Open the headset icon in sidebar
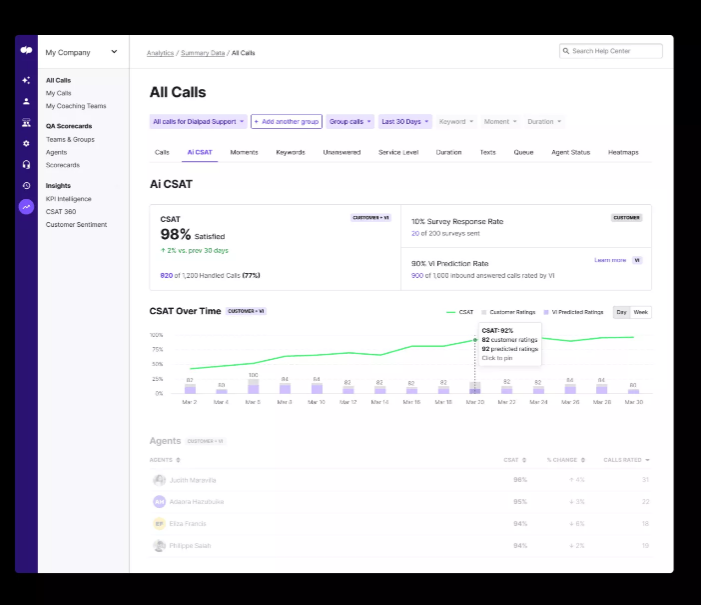 point(26,164)
